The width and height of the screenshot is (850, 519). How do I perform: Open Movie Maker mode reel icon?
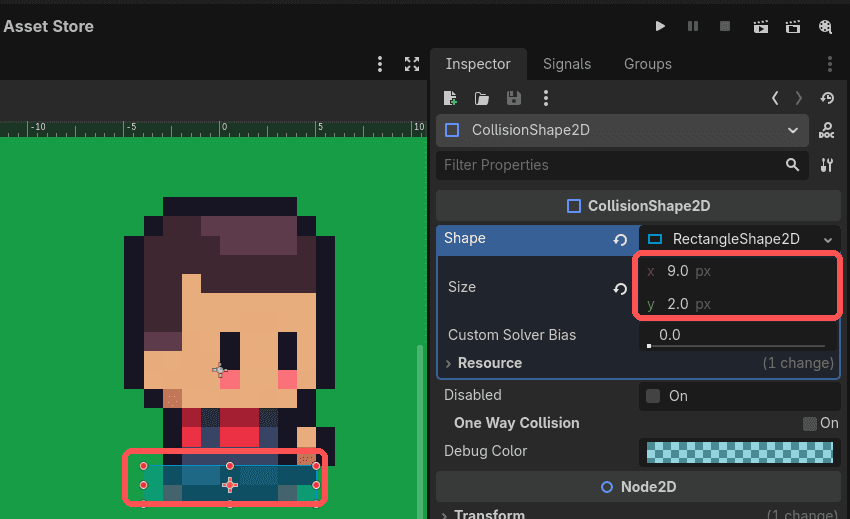(x=825, y=27)
